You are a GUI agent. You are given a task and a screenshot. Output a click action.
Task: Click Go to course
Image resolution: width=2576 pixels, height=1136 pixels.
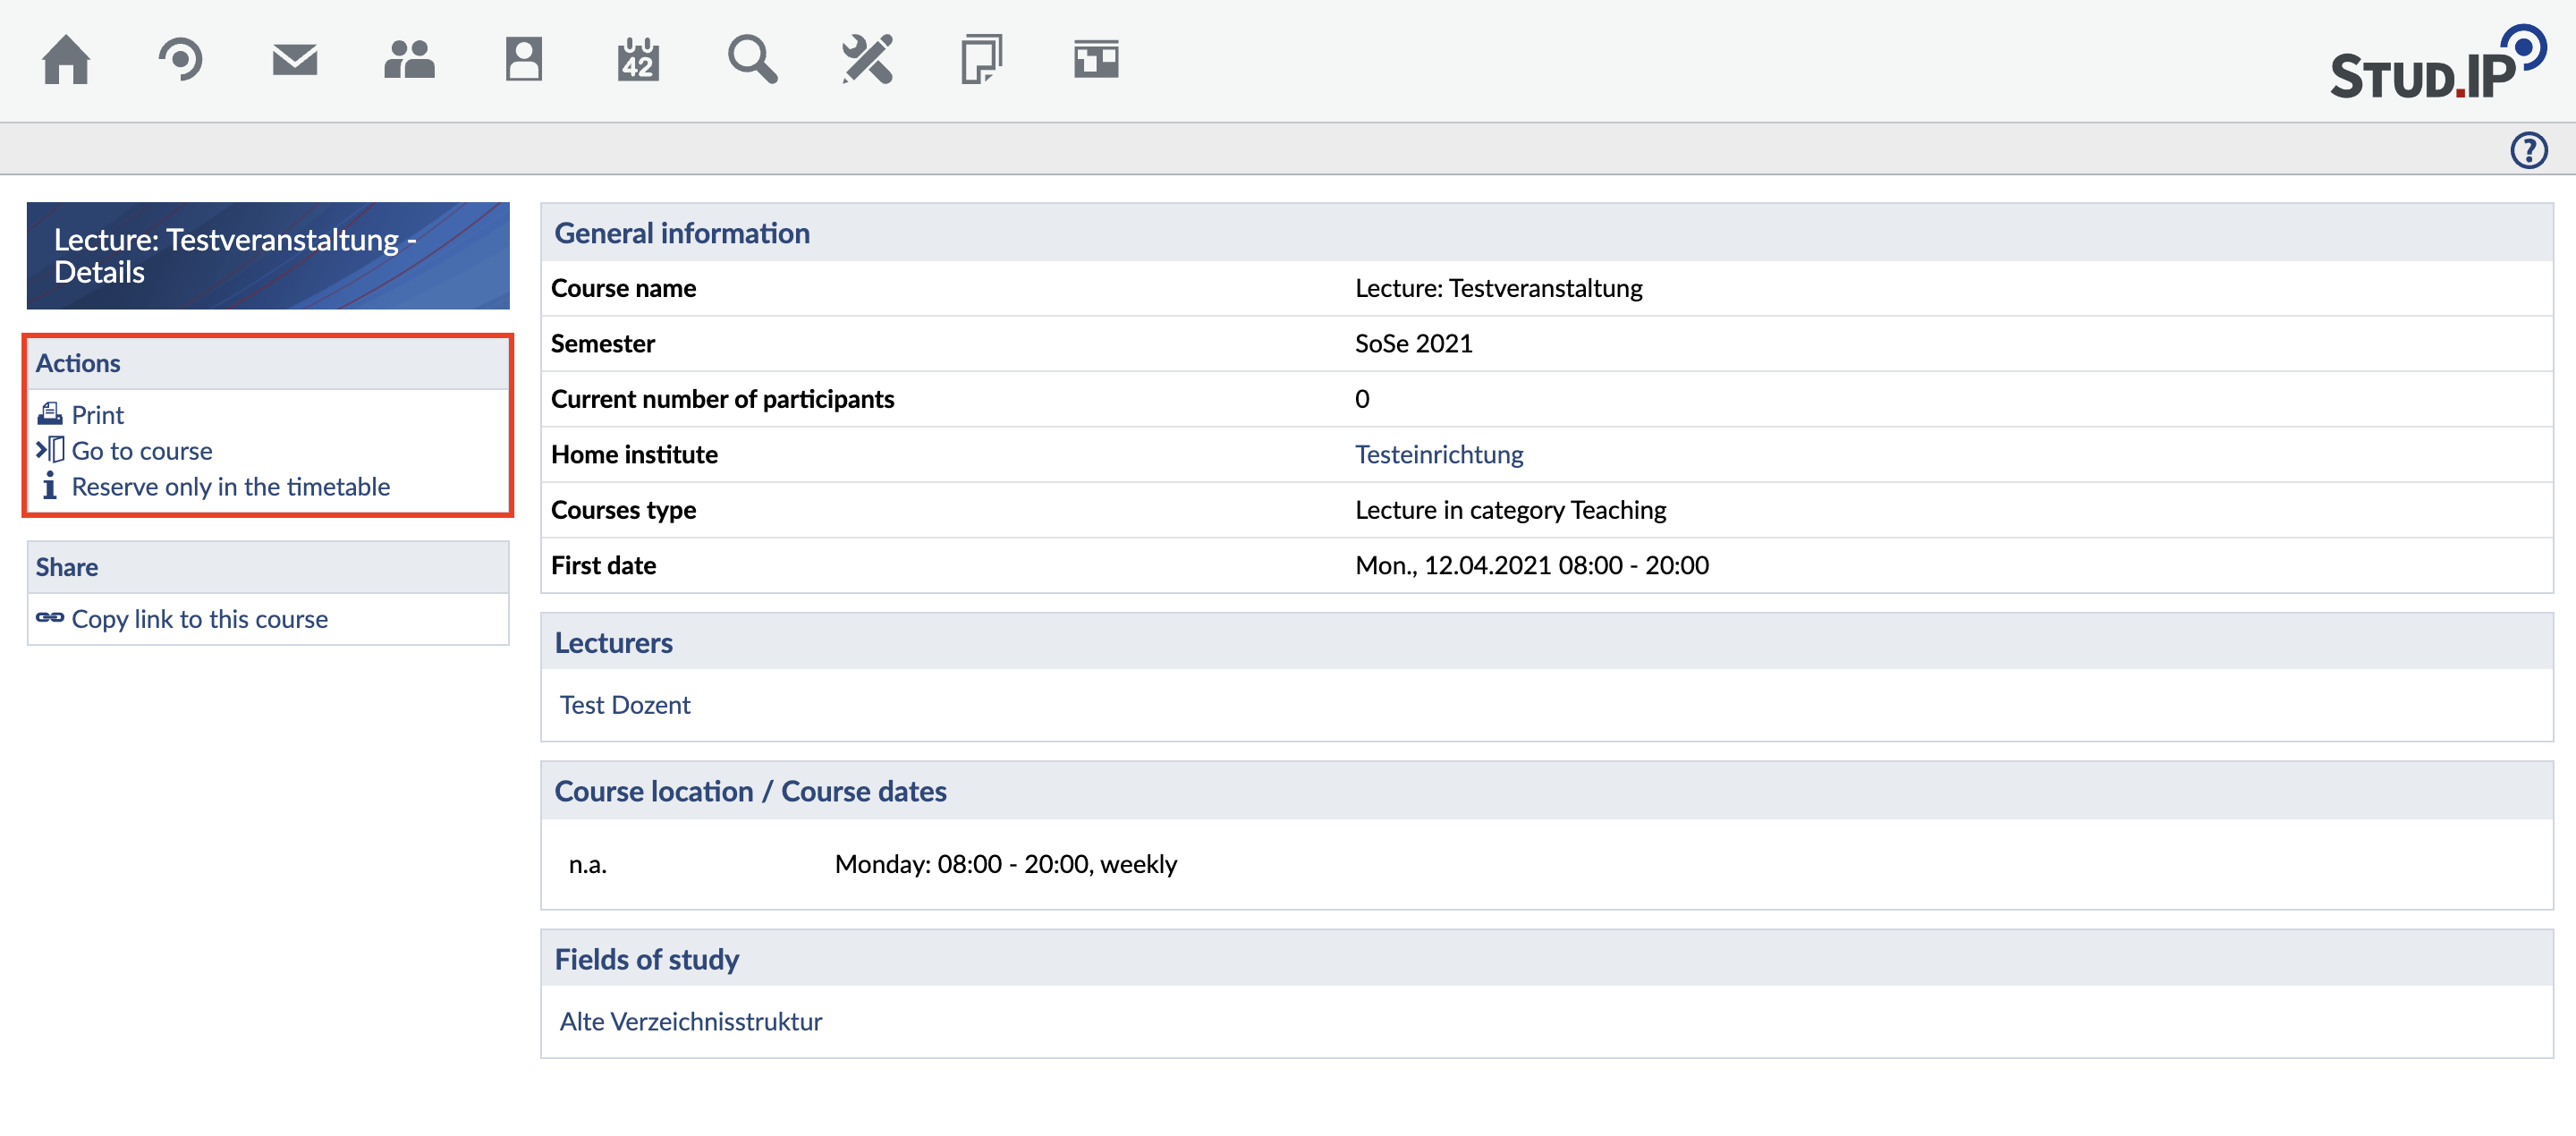click(x=142, y=451)
